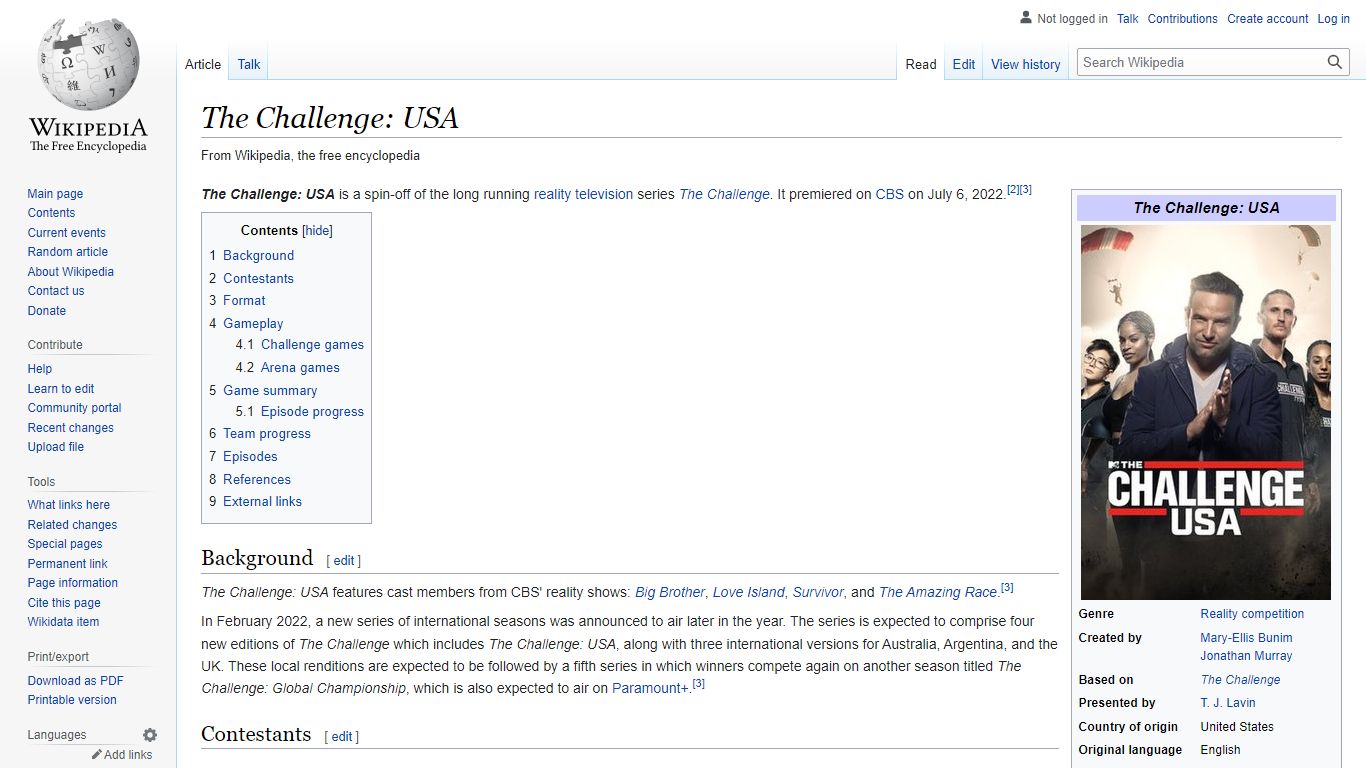Open Upload file link
The height and width of the screenshot is (768, 1366).
(x=56, y=447)
